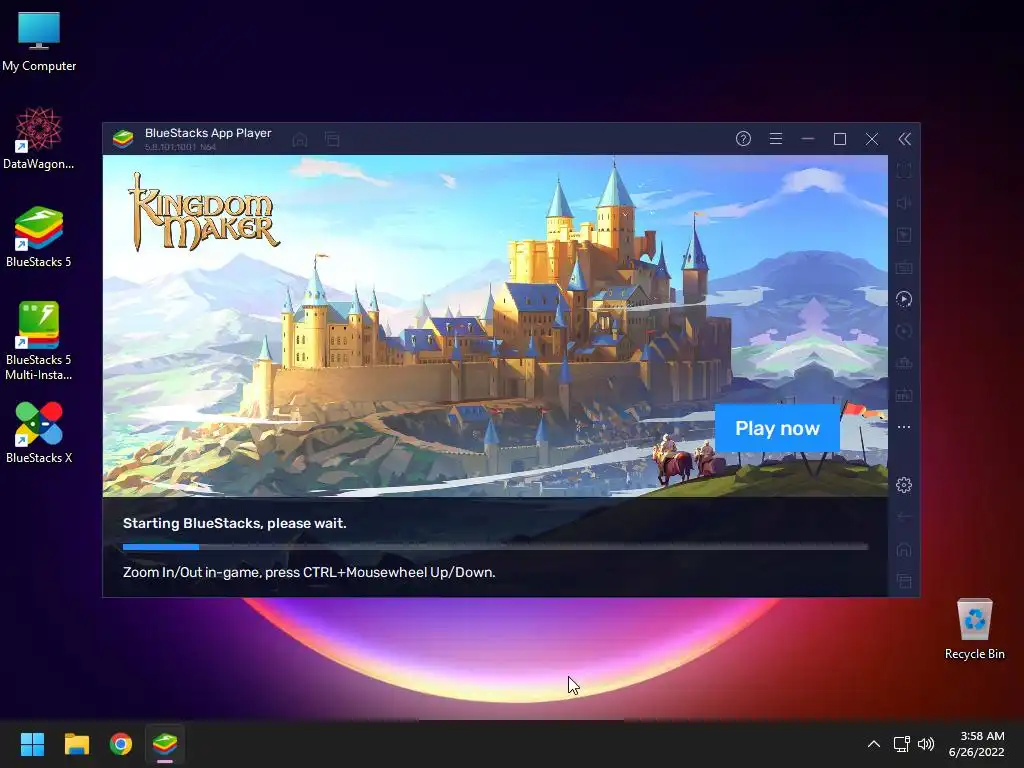Open Google Chrome from taskbar
This screenshot has width=1024, height=768.
pos(121,744)
